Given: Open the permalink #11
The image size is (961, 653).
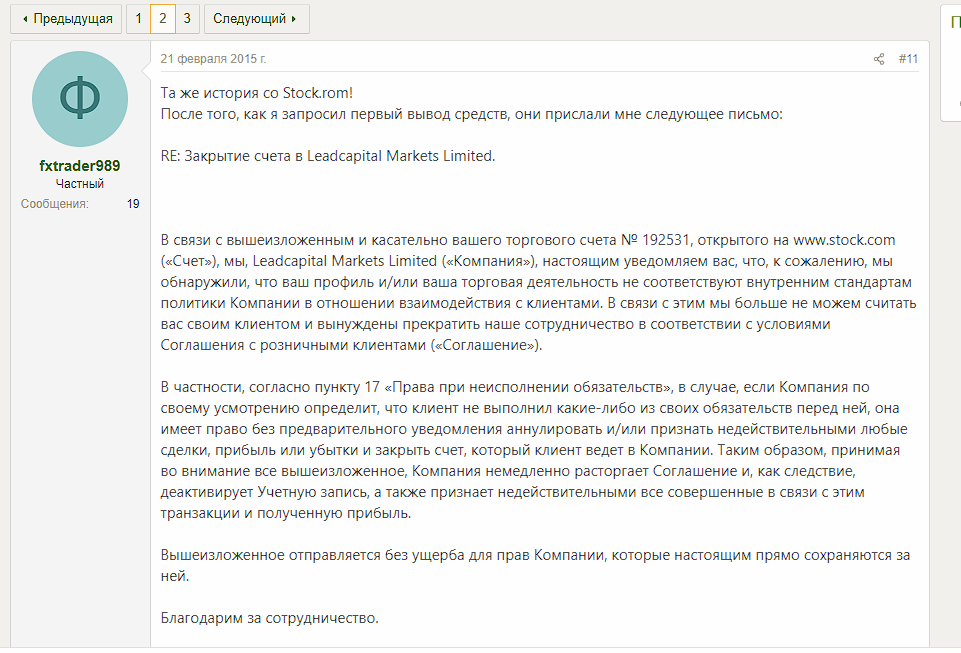Looking at the screenshot, I should point(908,59).
